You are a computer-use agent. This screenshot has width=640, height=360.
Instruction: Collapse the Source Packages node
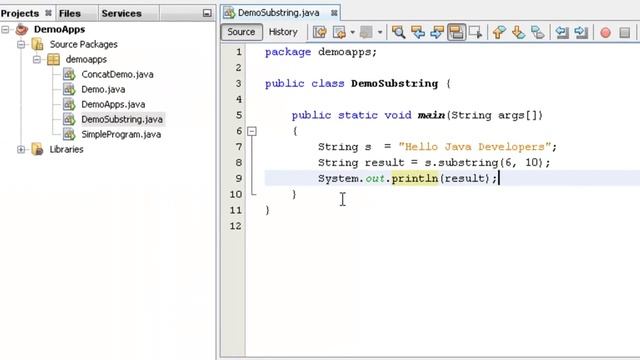point(21,44)
